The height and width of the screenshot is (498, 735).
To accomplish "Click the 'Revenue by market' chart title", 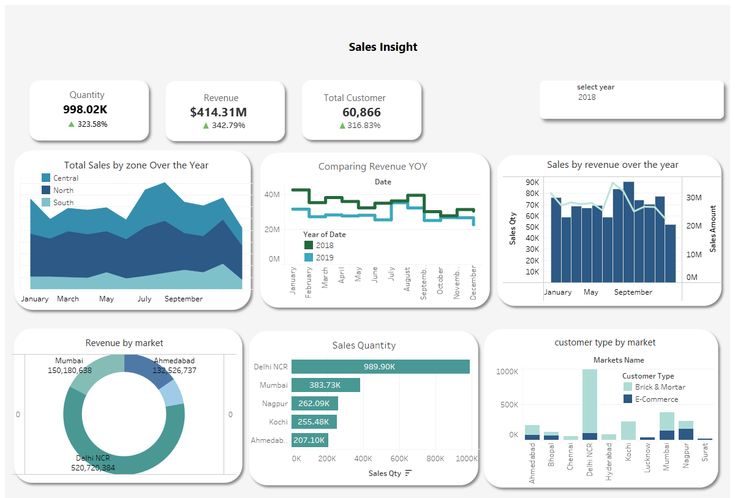I will point(124,343).
